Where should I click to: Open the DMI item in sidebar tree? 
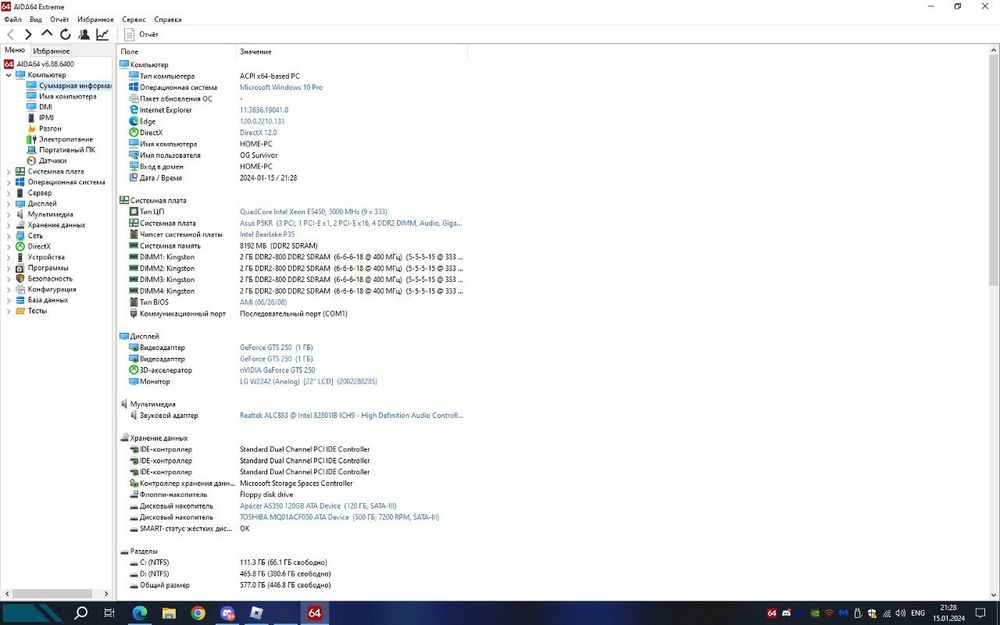point(40,107)
